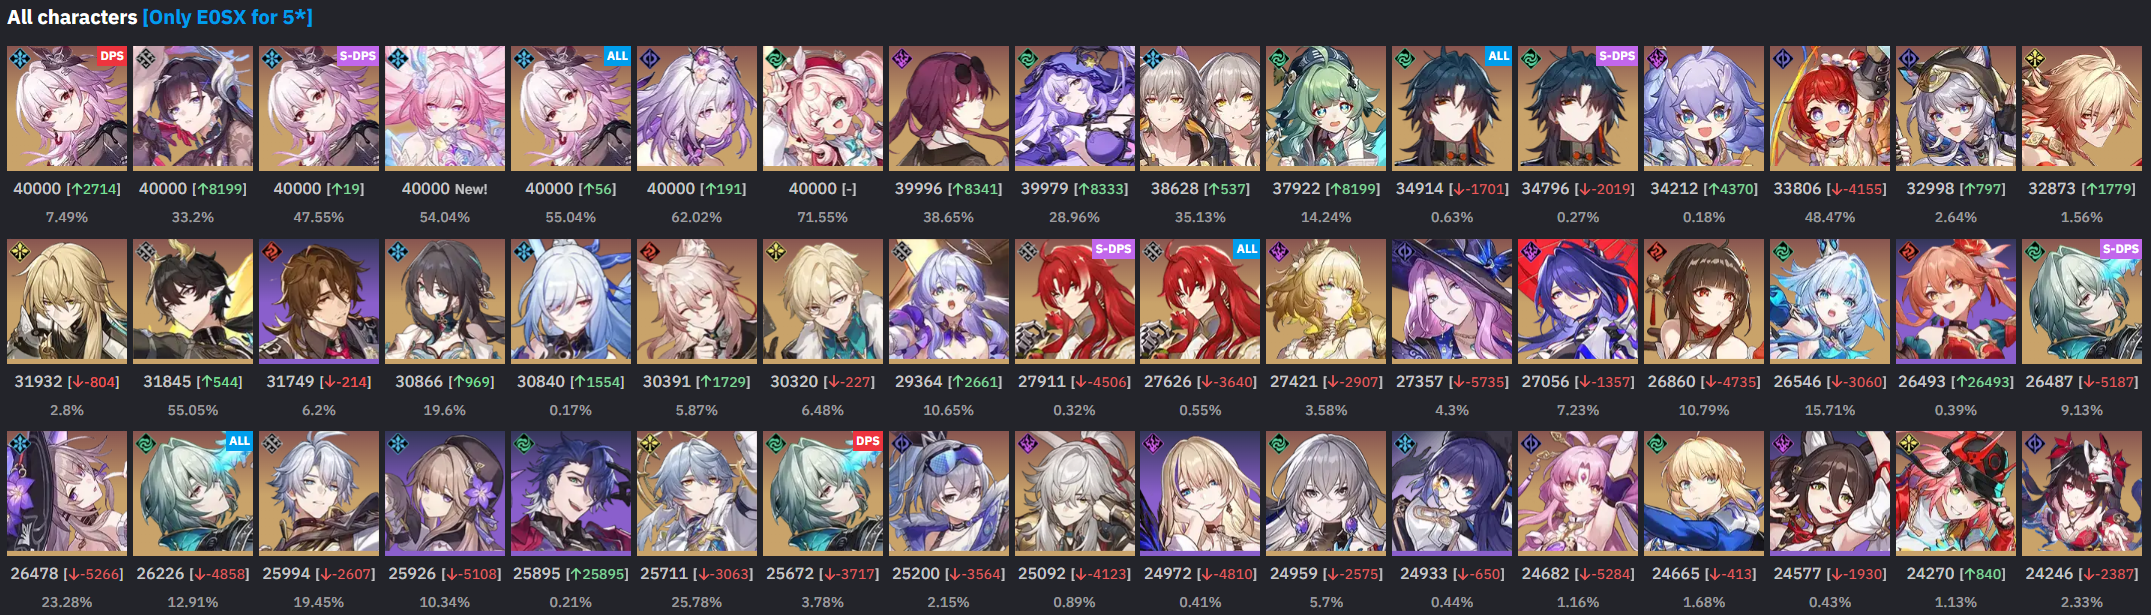Click the ice element icon on the 30840 portrait
This screenshot has width=2151, height=615.
[523, 252]
